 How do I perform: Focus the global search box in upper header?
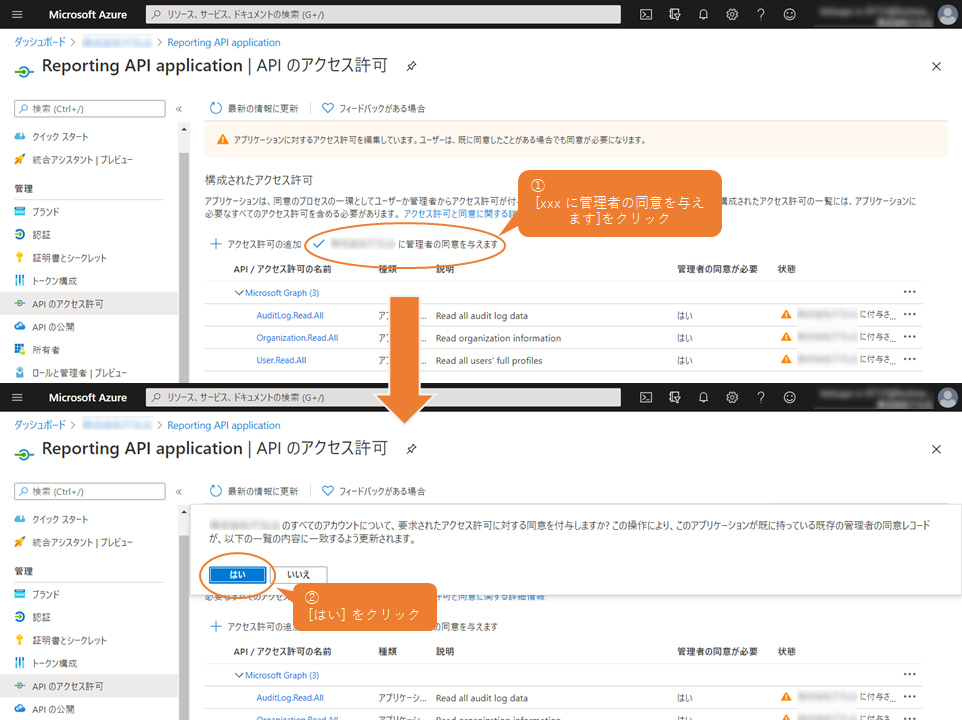tap(383, 14)
